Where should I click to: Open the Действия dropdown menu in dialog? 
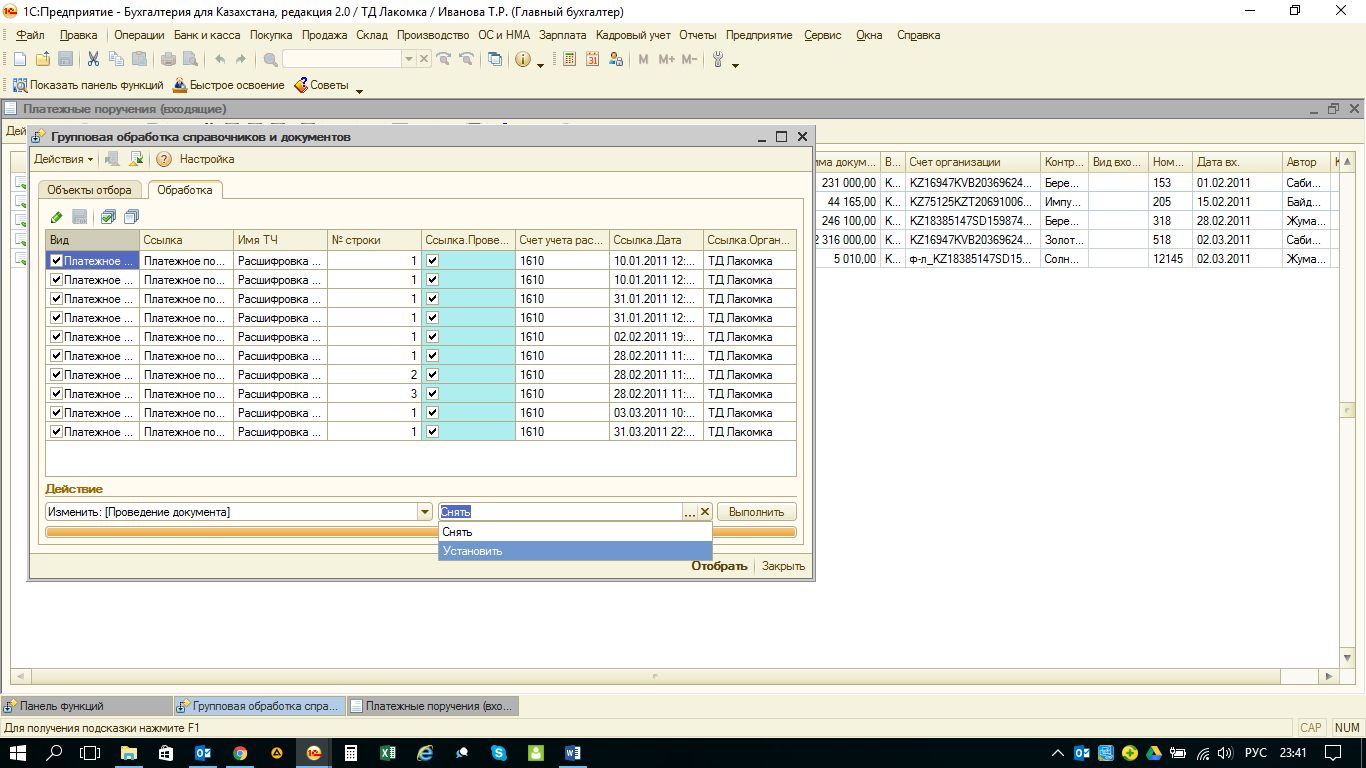[64, 159]
